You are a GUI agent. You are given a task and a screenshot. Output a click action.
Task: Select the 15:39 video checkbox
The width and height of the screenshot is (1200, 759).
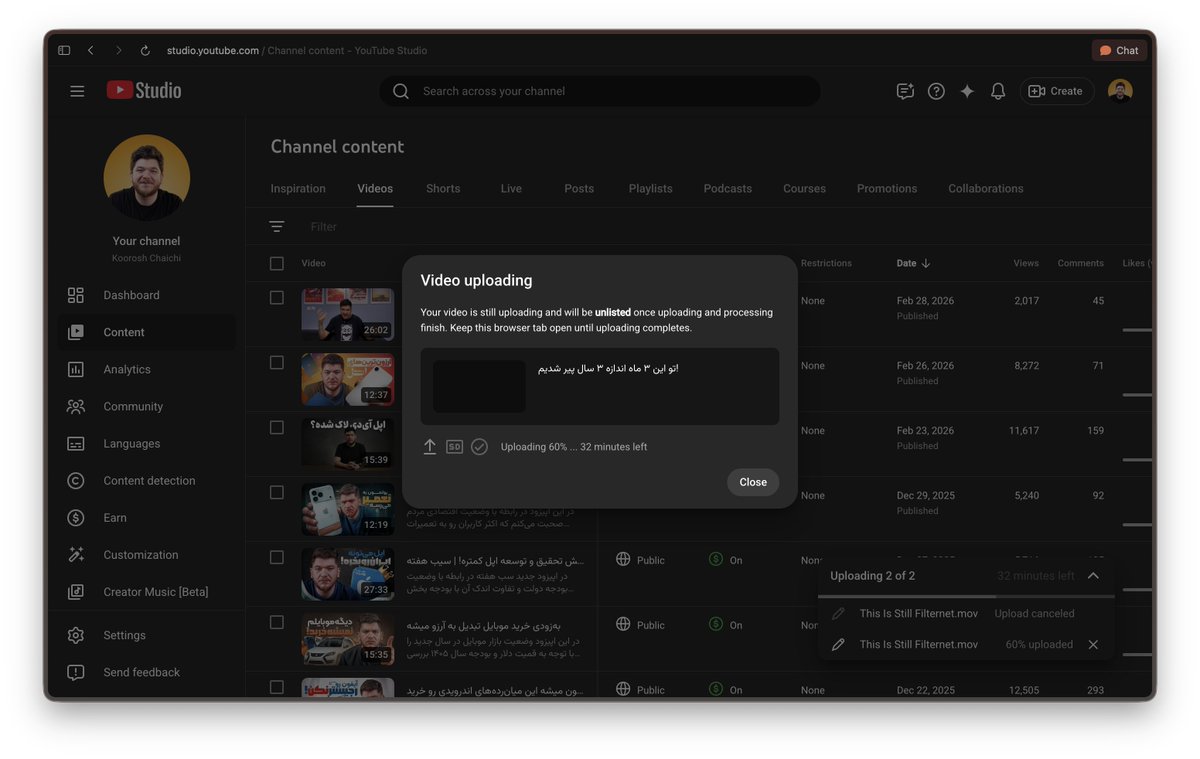(x=277, y=427)
